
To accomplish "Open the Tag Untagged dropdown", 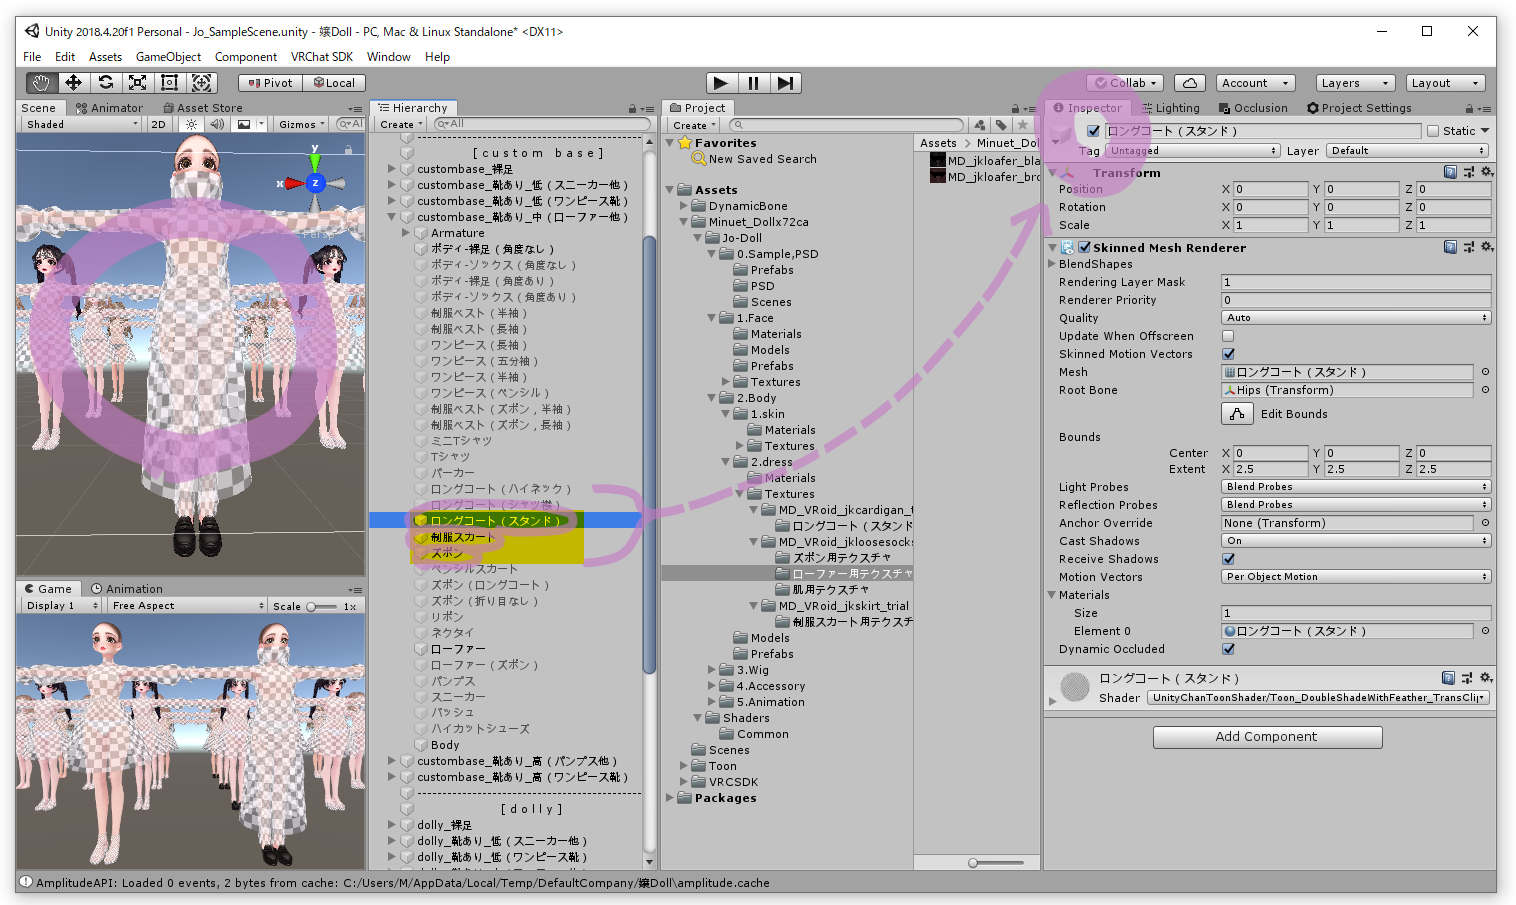I will (1193, 150).
